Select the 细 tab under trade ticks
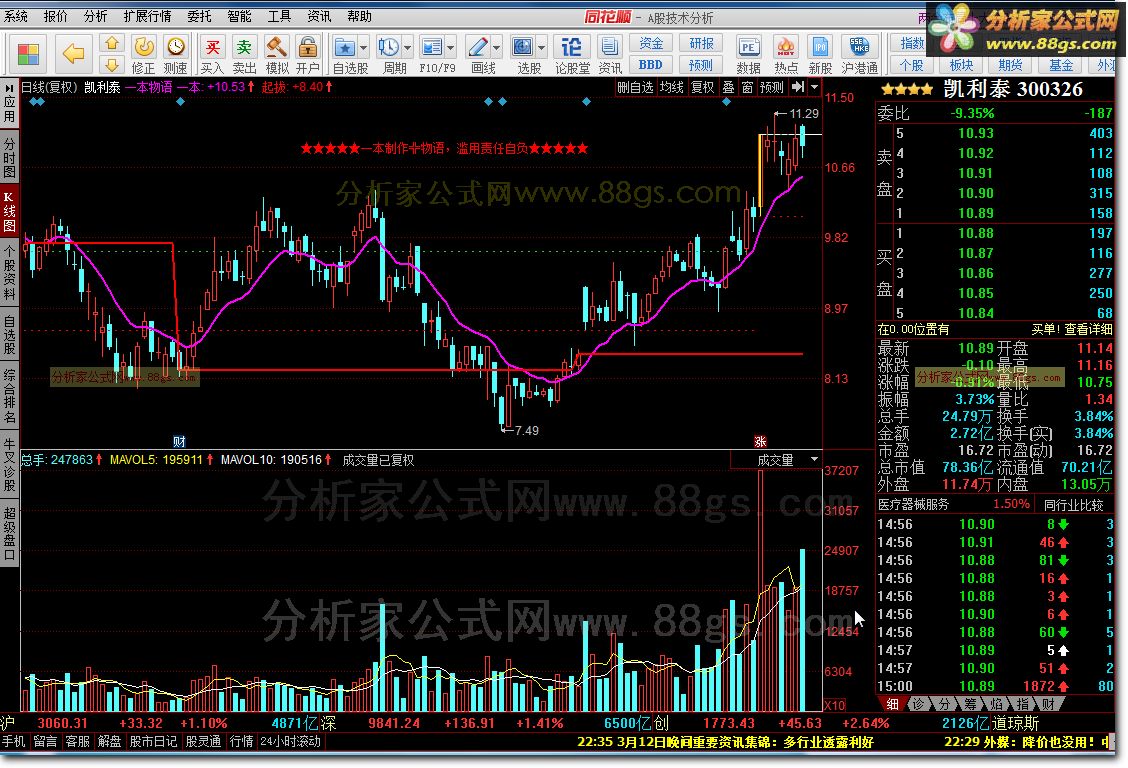Image resolution: width=1128 pixels, height=768 pixels. [892, 704]
